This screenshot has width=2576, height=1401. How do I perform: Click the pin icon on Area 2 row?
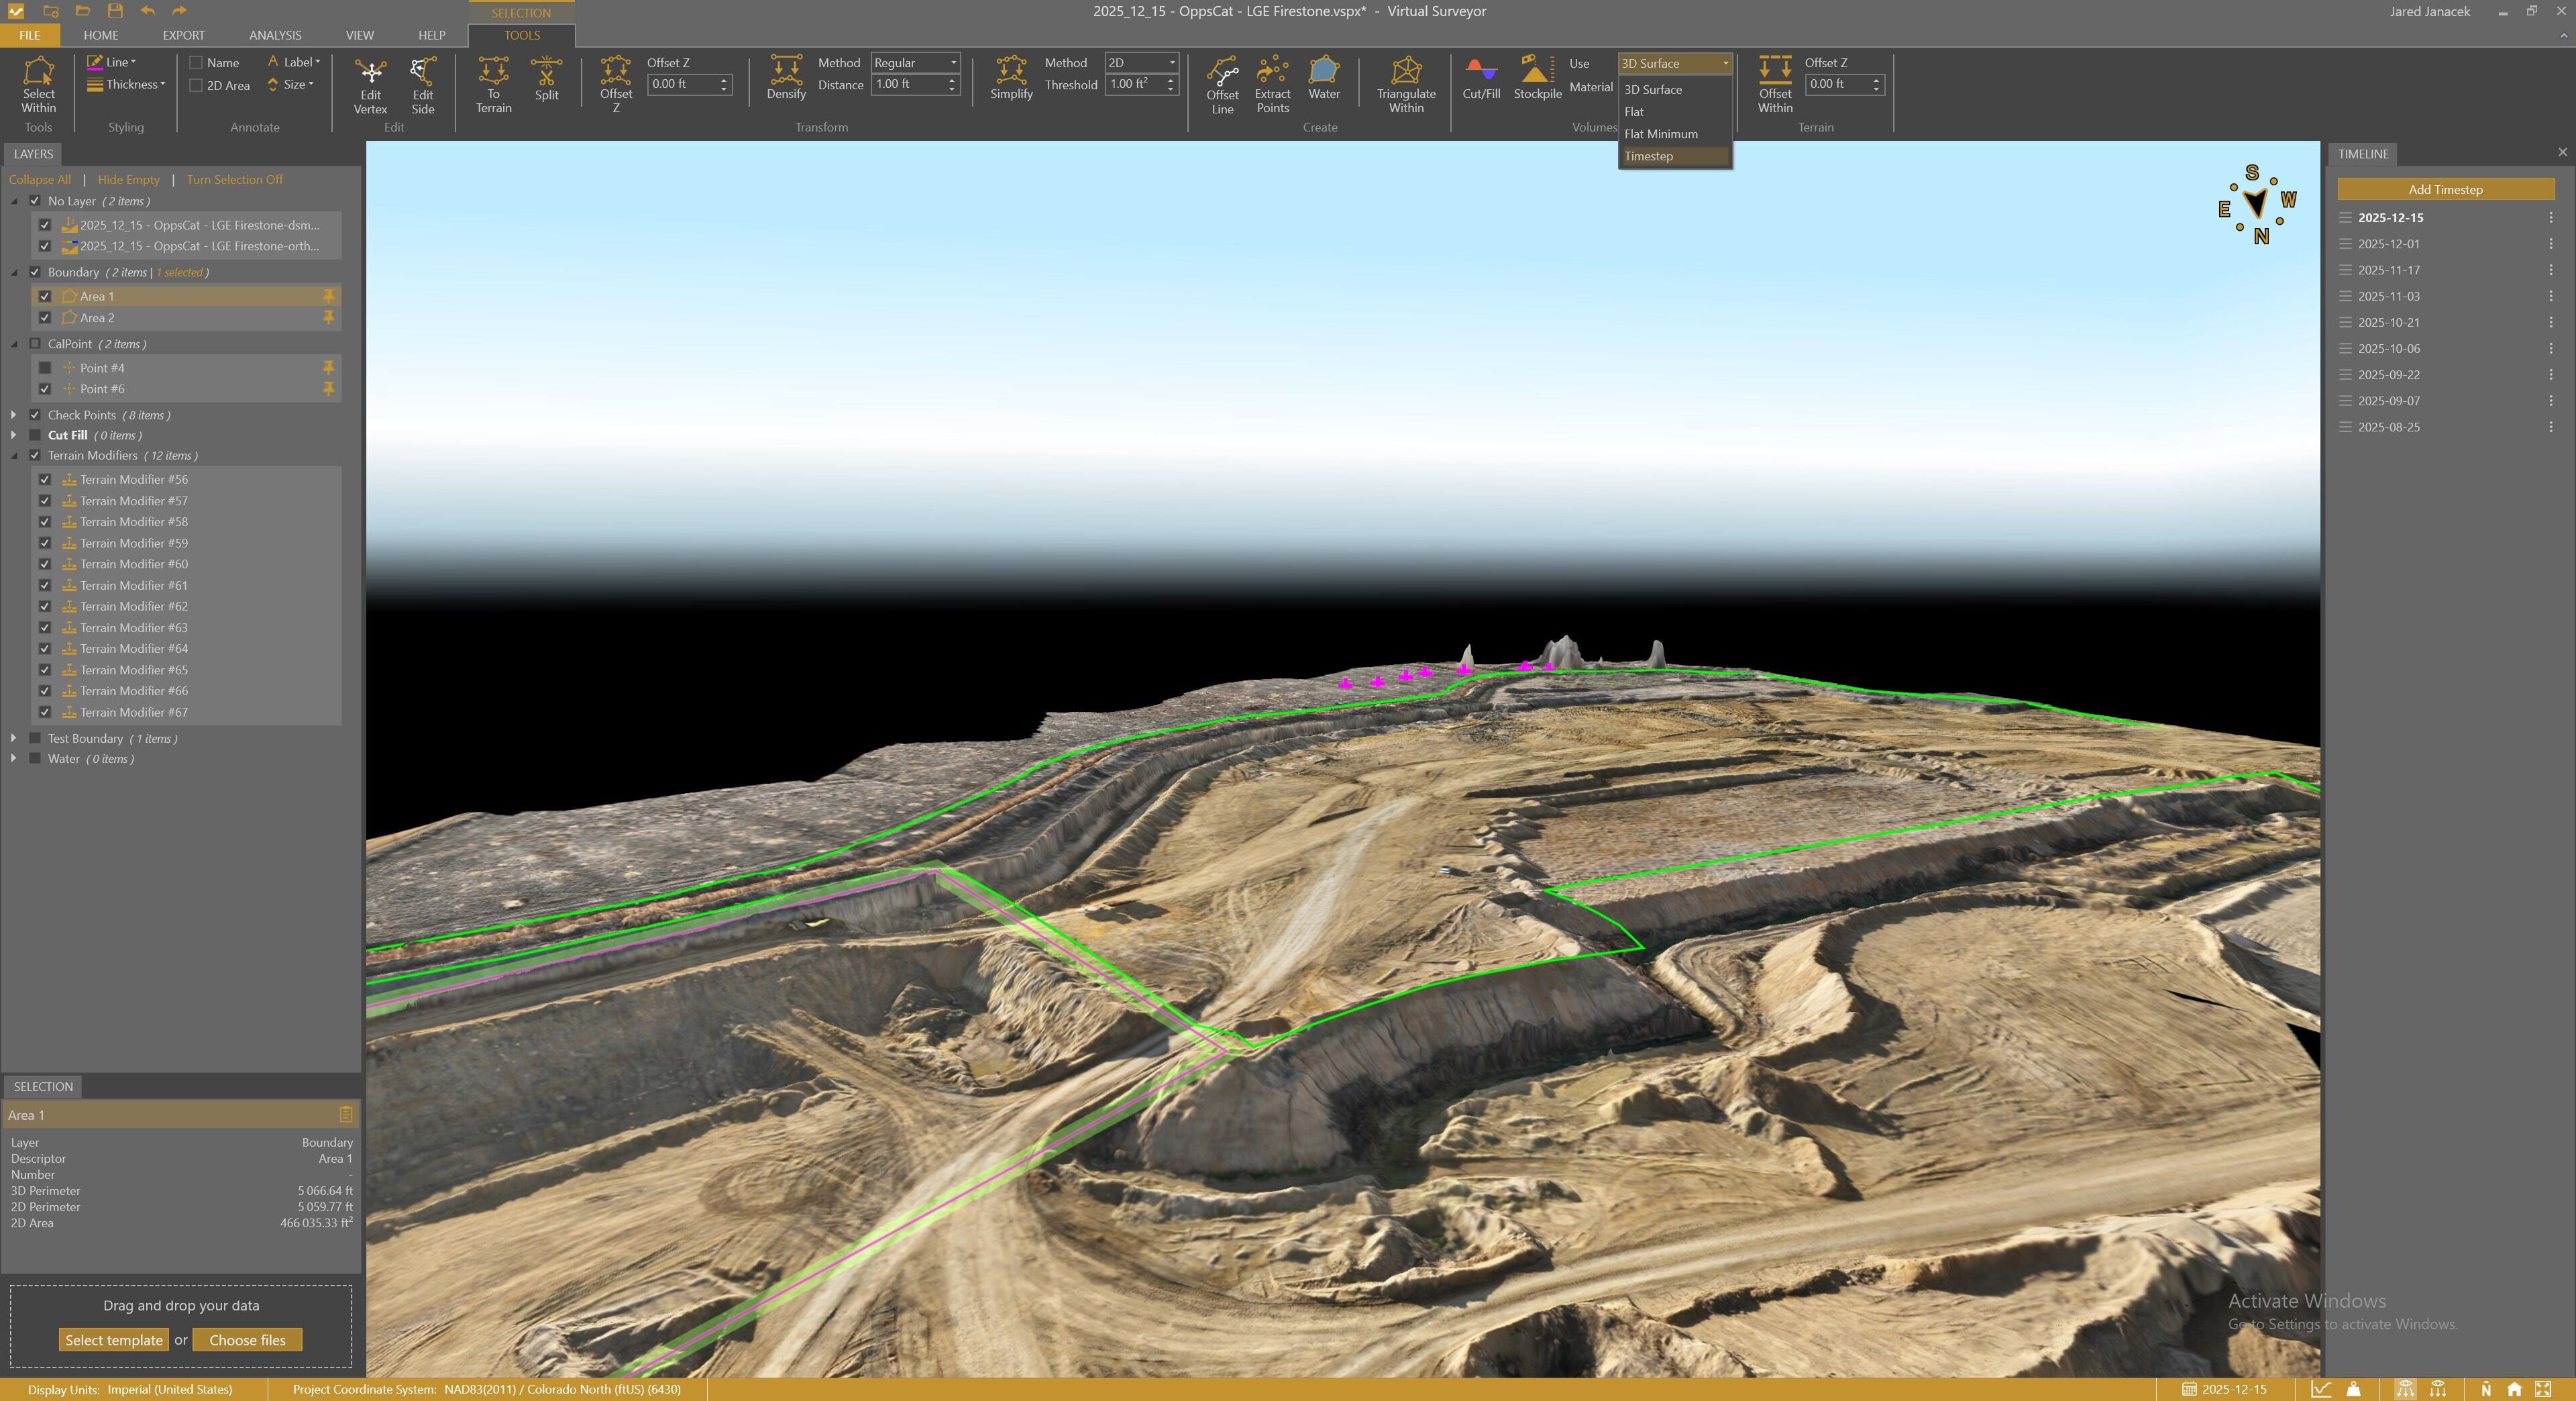328,317
